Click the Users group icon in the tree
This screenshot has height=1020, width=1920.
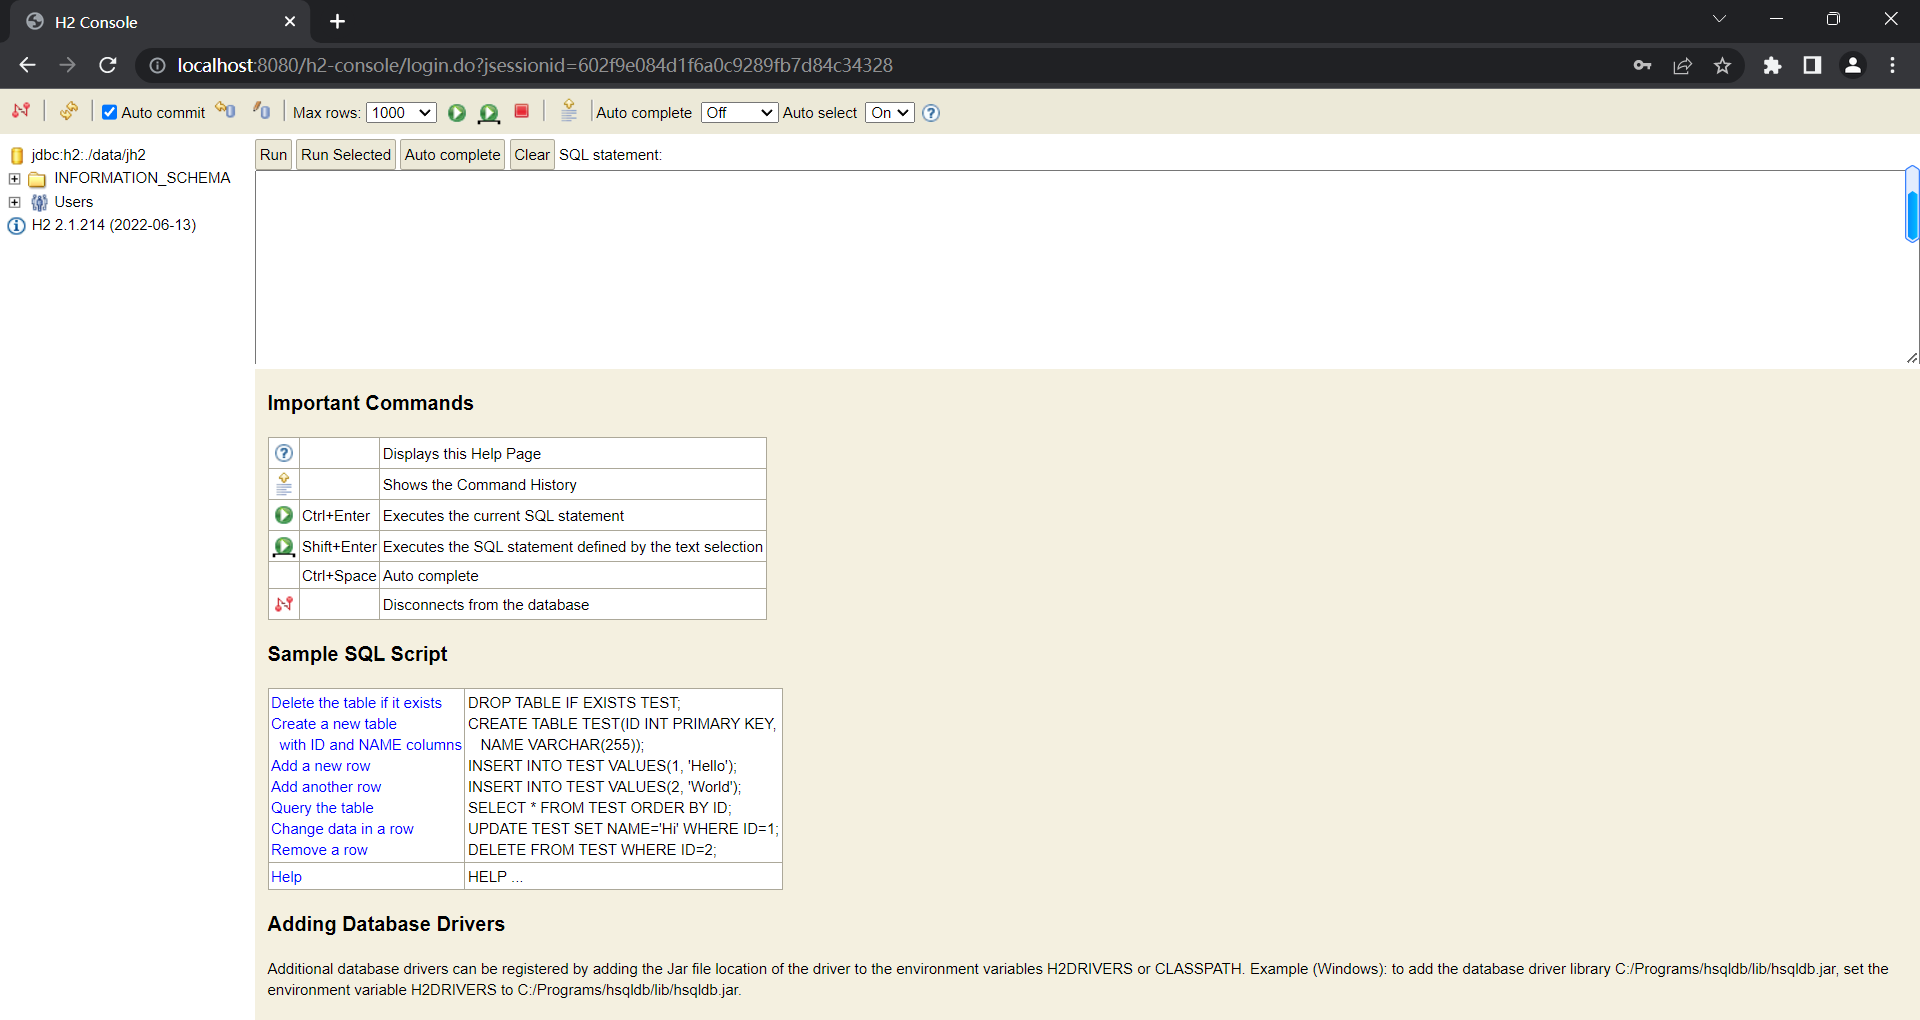(x=40, y=202)
